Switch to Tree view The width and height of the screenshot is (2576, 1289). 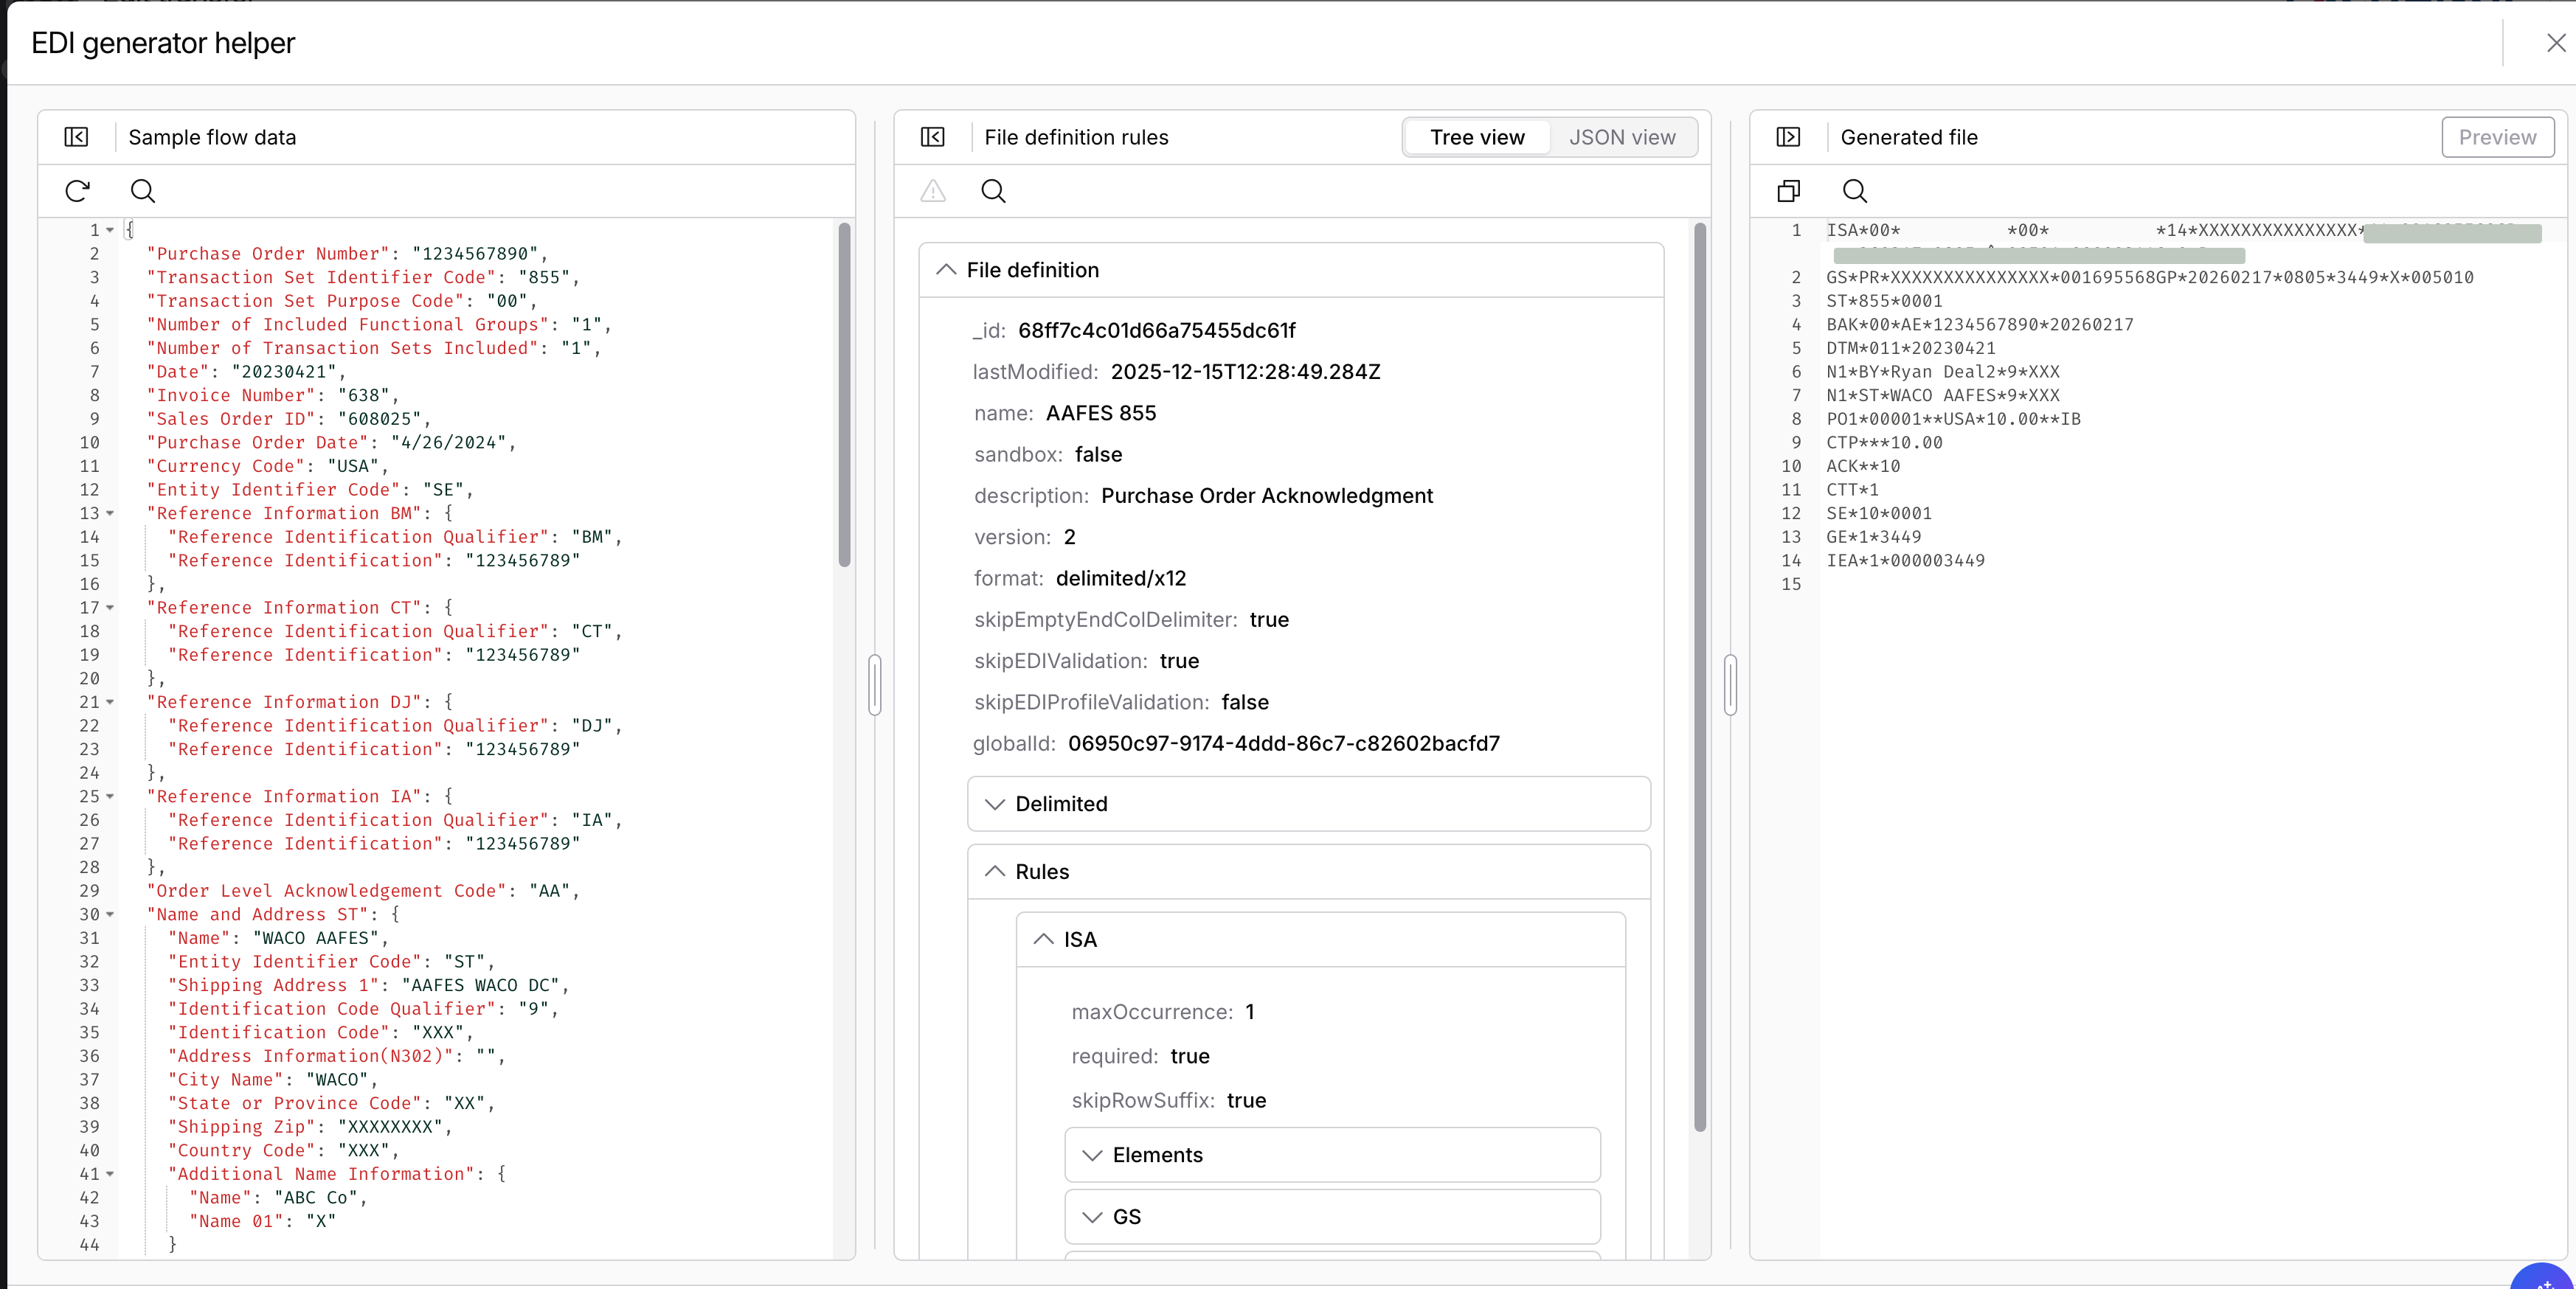pyautogui.click(x=1477, y=137)
